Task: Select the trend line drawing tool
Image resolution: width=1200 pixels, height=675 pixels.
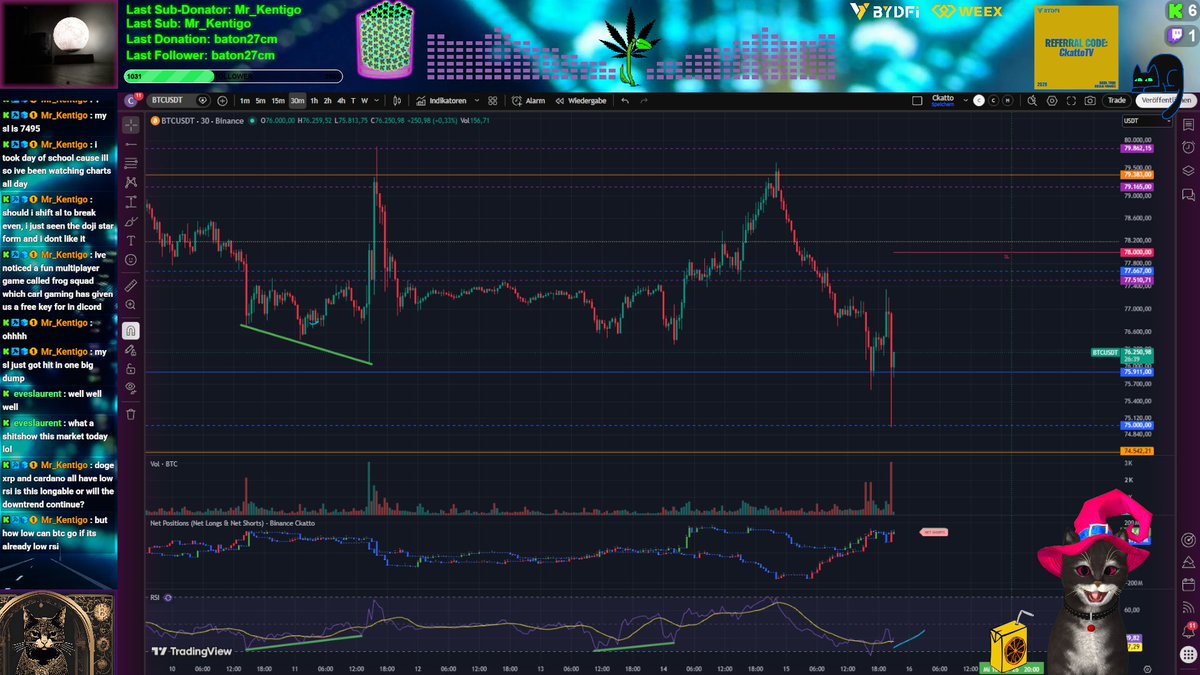Action: coord(131,143)
